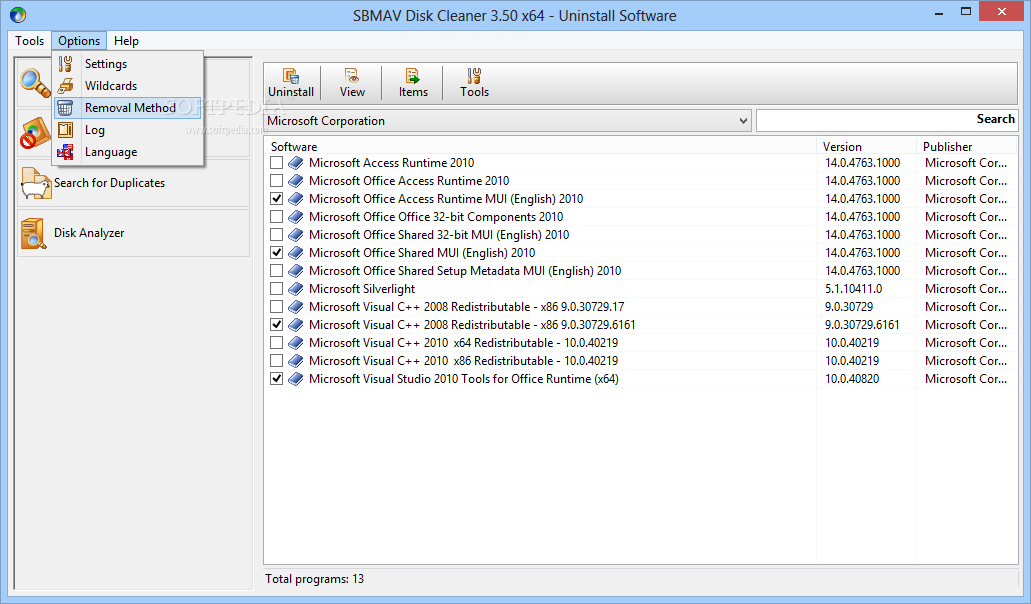Click the Settings menu icon

tap(65, 64)
